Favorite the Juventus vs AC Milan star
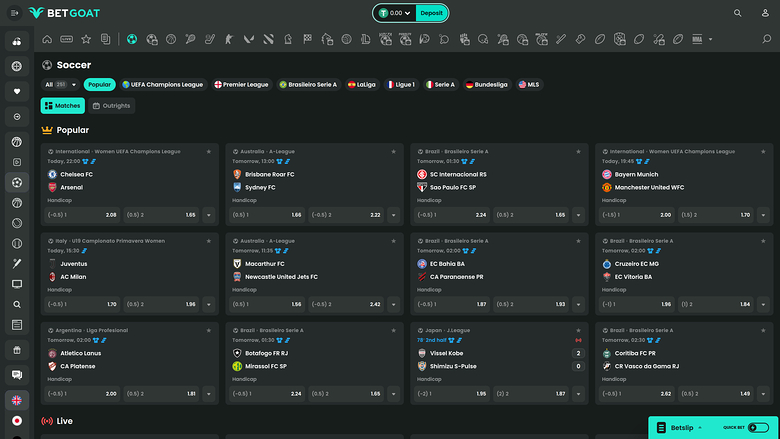Screen dimensions: 780x439 [209, 241]
